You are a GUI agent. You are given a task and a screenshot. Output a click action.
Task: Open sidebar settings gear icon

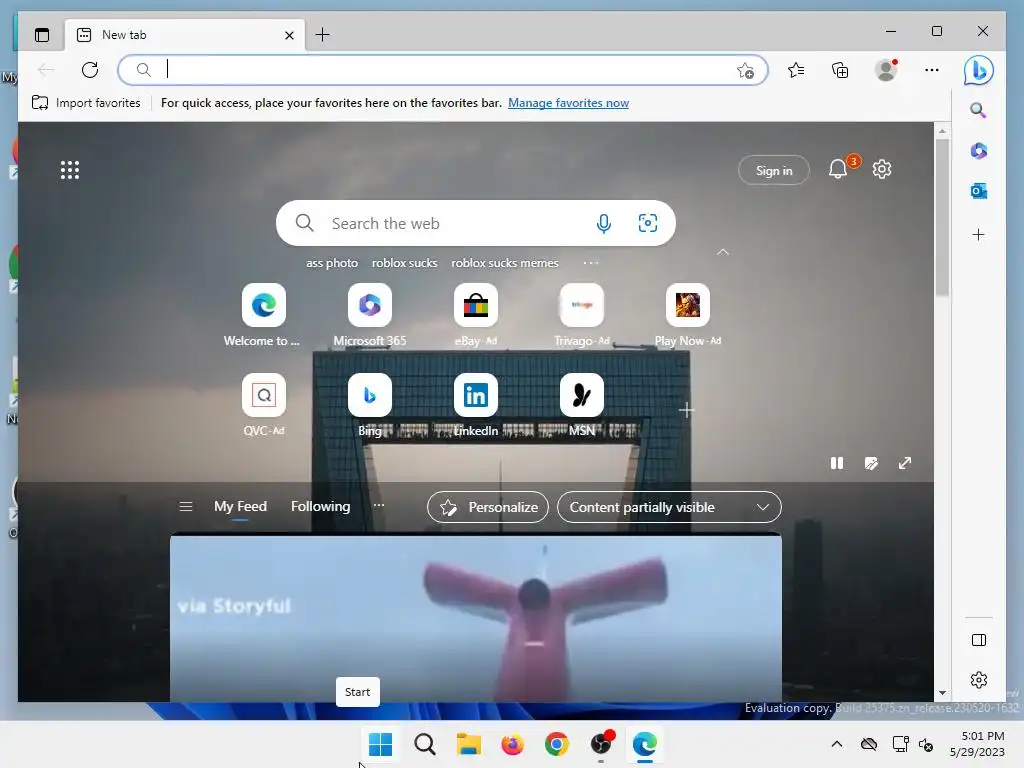[979, 680]
